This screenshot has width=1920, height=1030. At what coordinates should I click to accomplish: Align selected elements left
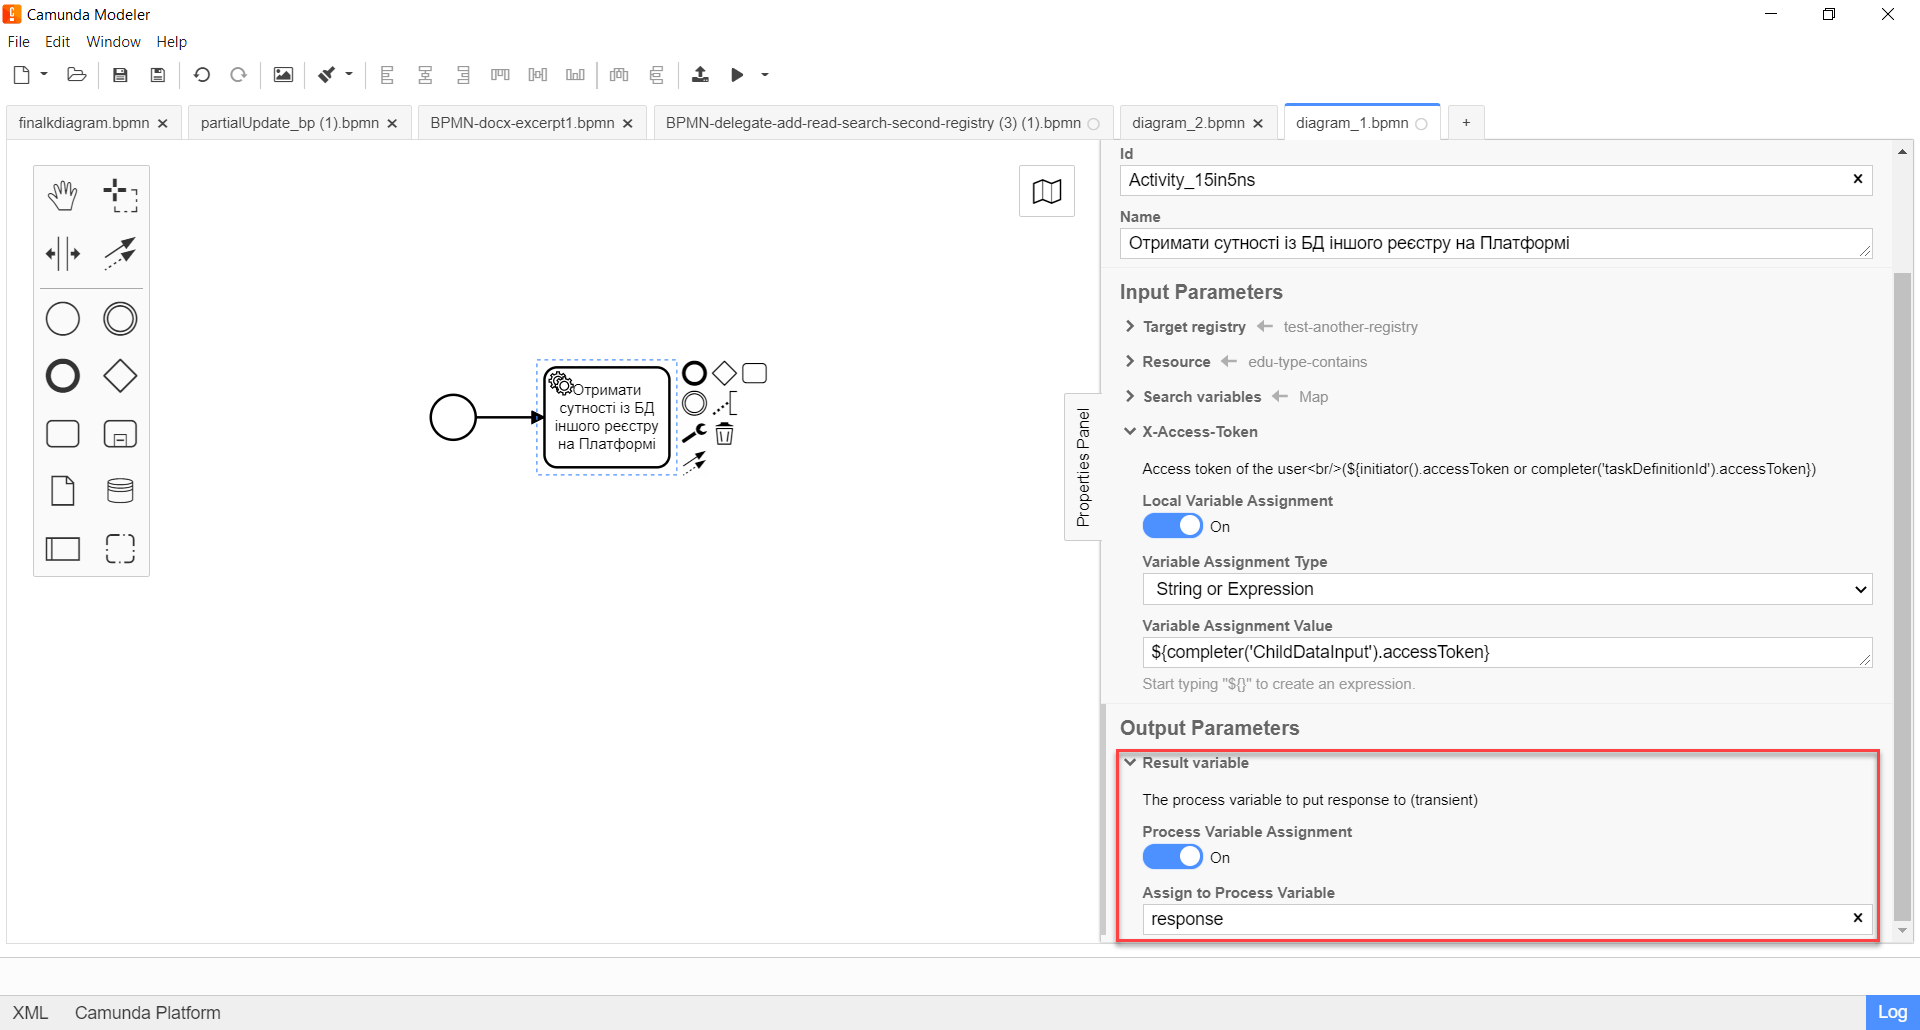pyautogui.click(x=387, y=75)
